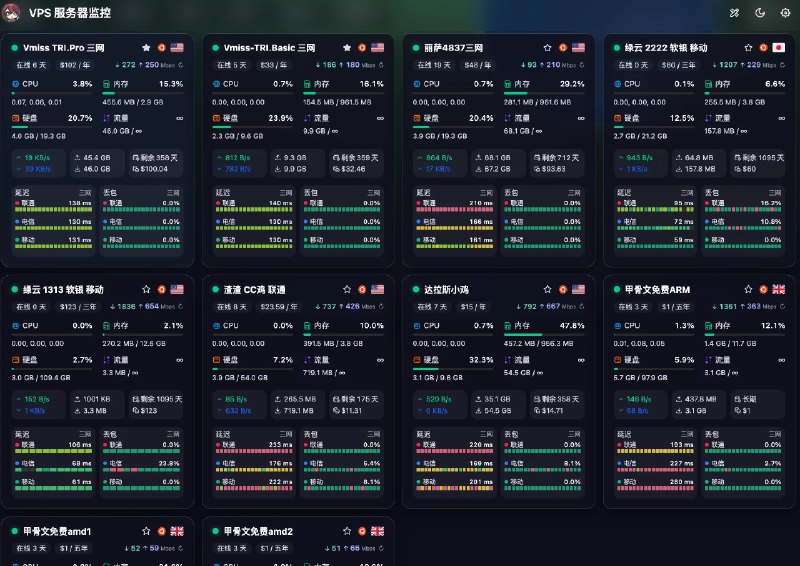Click the CPU icon on Vmiss TRI.Pro card
This screenshot has width=800, height=566.
pyautogui.click(x=15, y=84)
